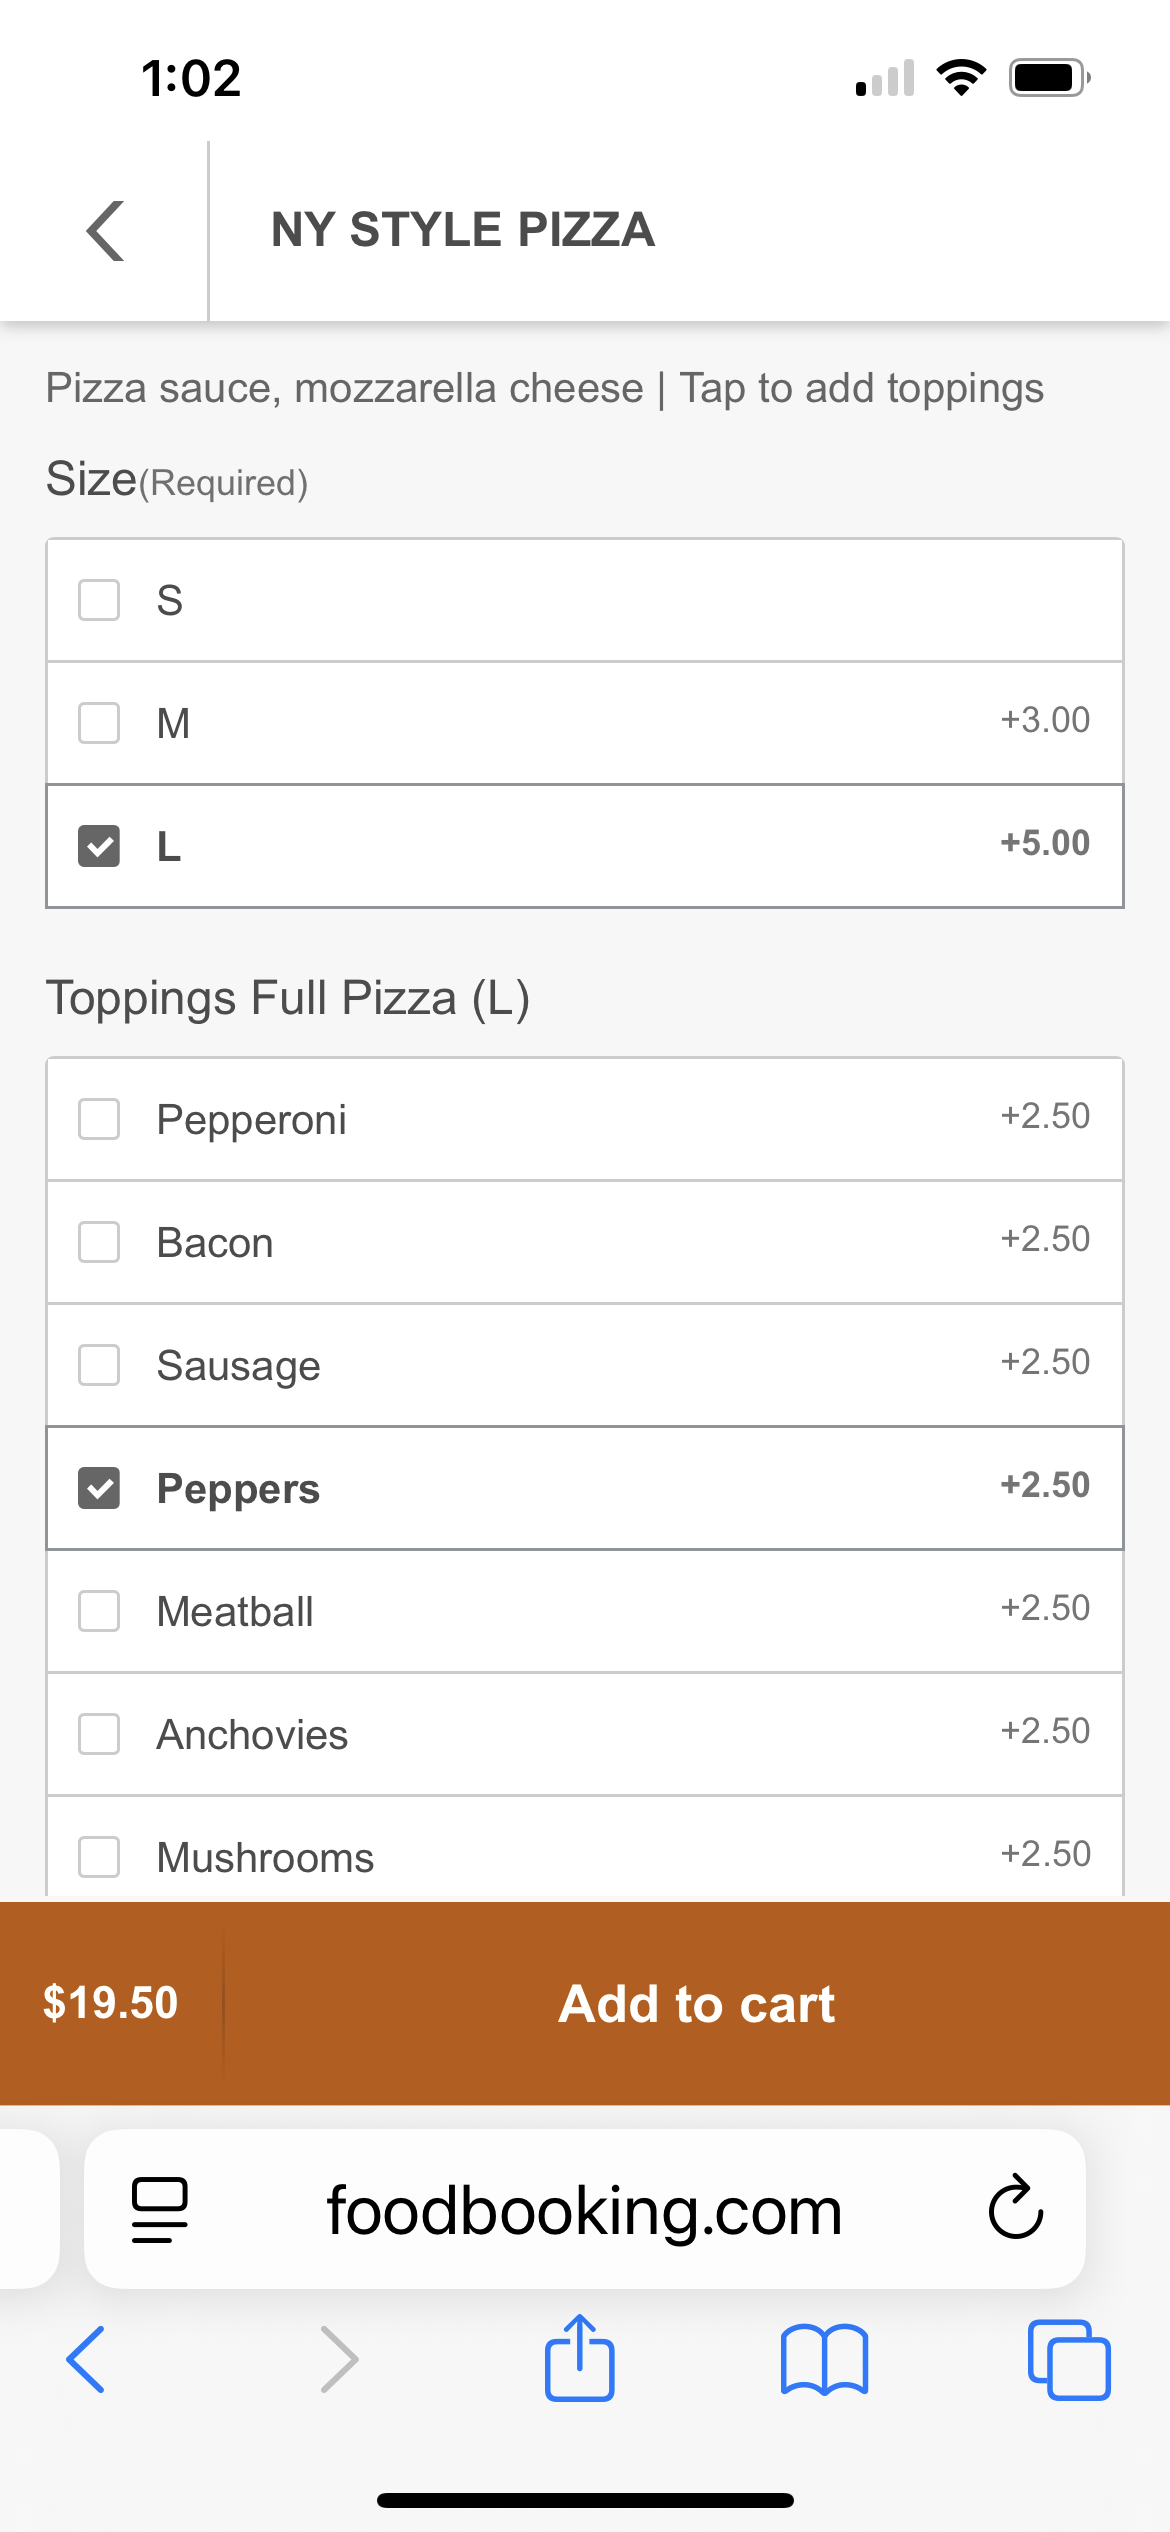1170x2532 pixels.
Task: Reload the foodbooking.com page
Action: (x=1015, y=2208)
